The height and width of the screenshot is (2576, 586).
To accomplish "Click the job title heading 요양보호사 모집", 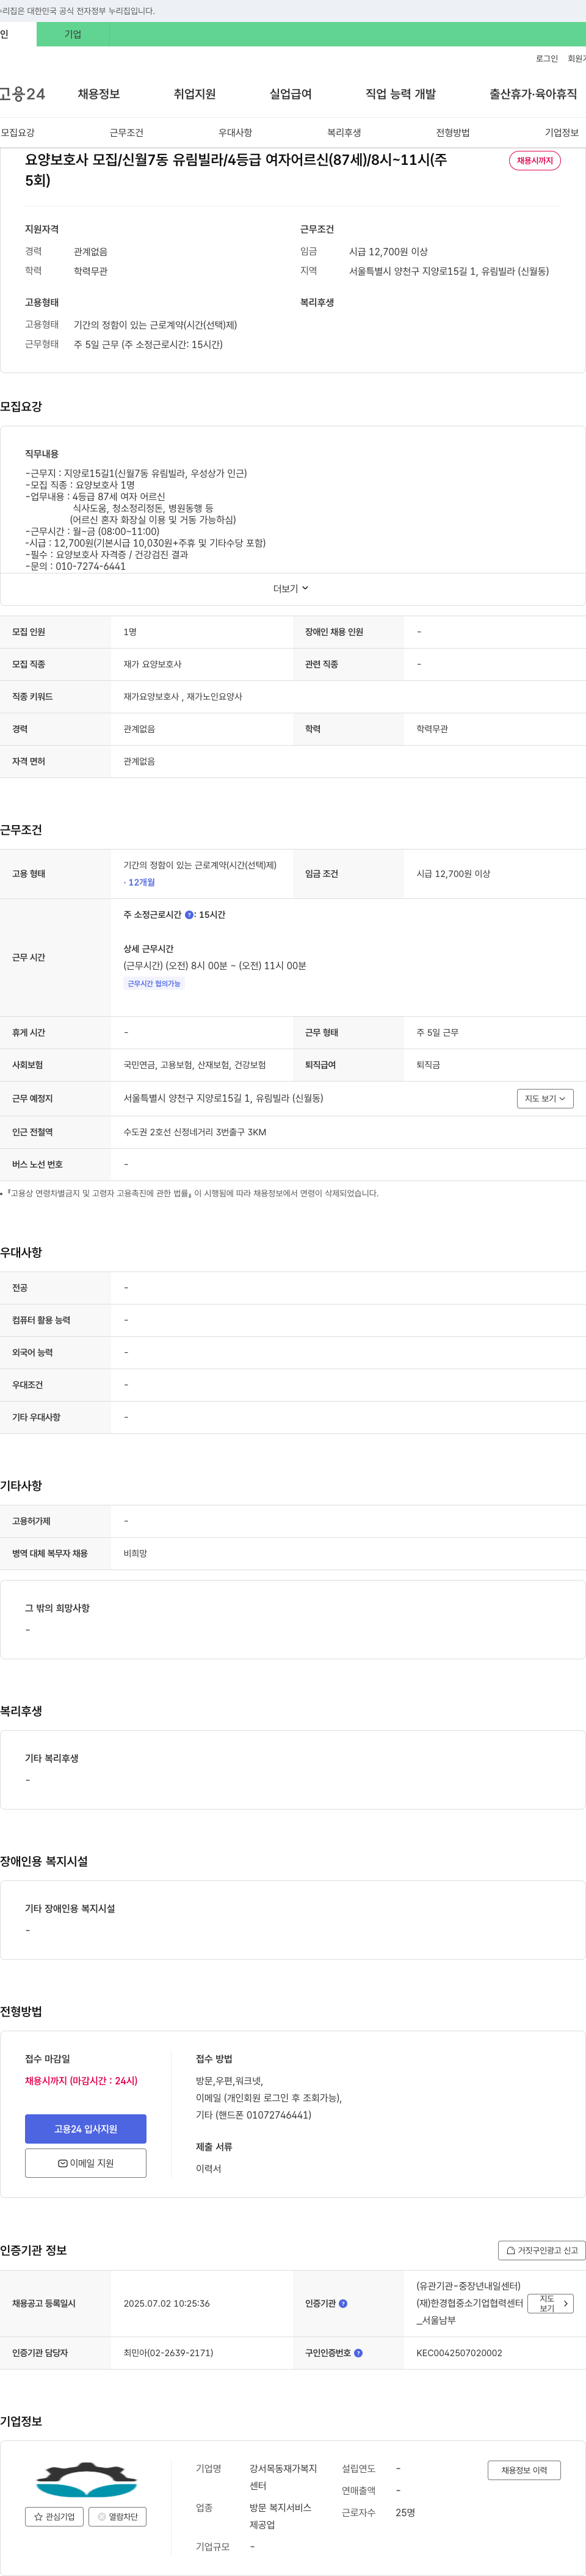I will pyautogui.click(x=236, y=170).
